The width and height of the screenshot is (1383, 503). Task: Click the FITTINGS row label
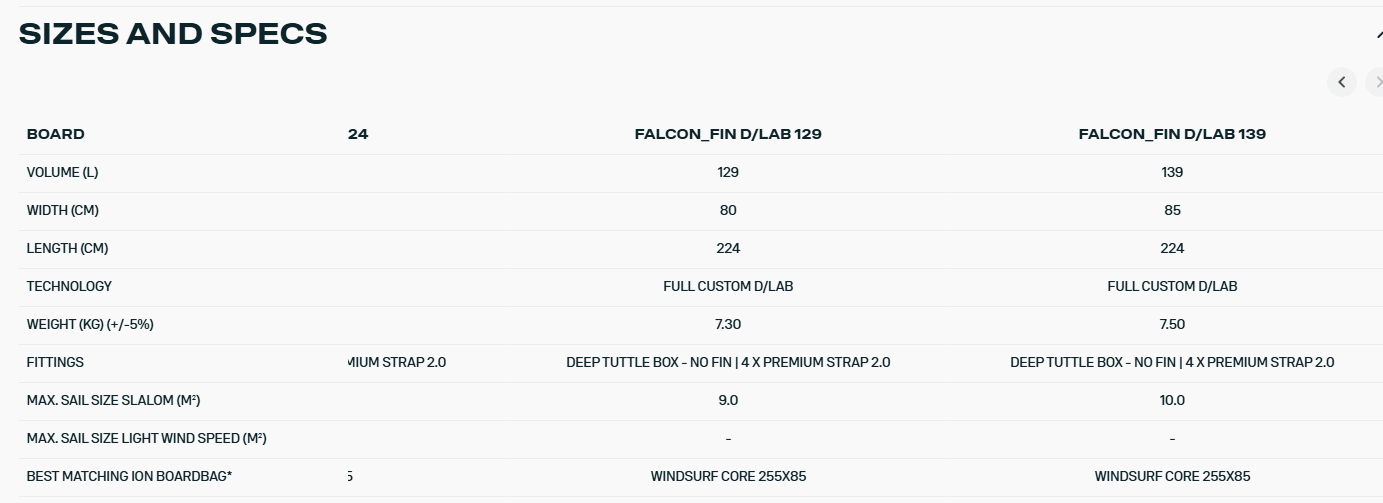tap(55, 362)
